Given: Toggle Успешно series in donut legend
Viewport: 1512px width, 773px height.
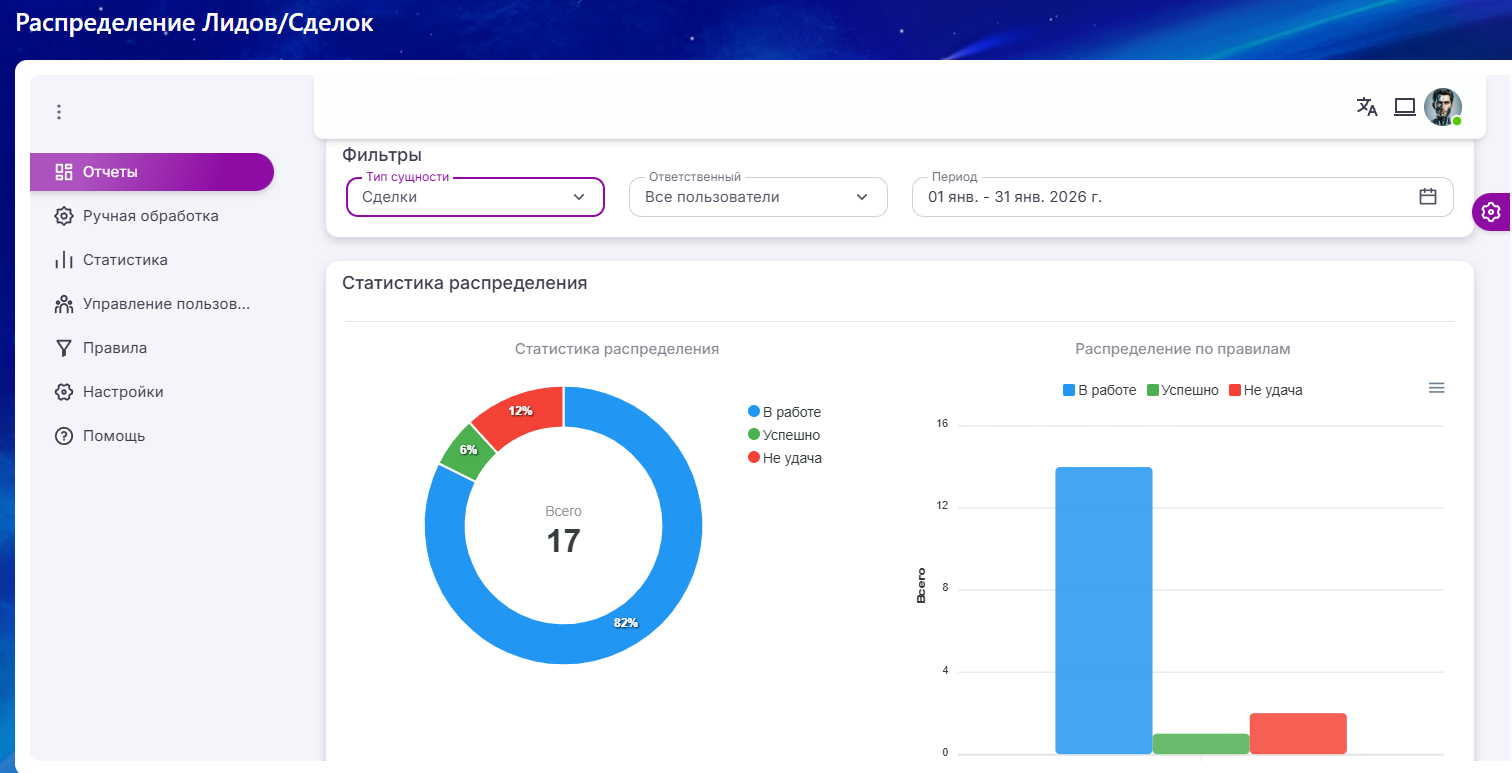Looking at the screenshot, I should [x=784, y=435].
